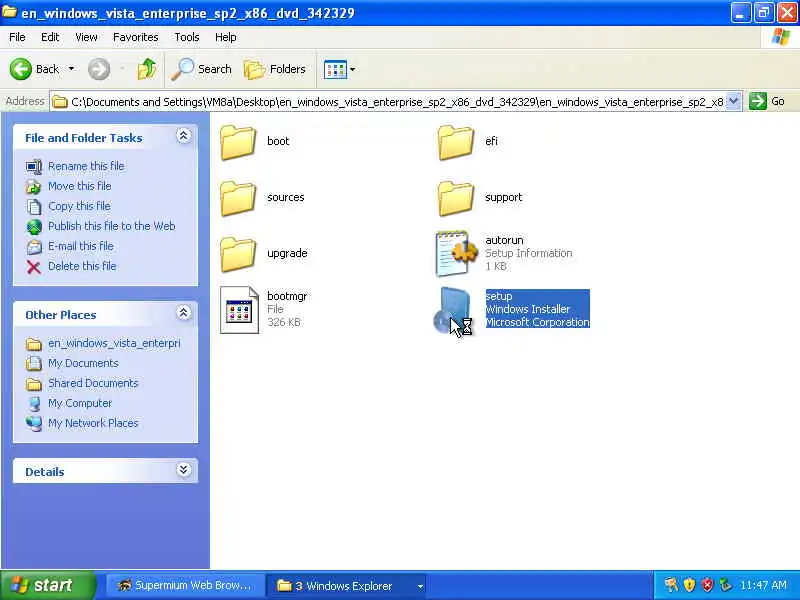Viewport: 800px width, 600px height.
Task: Expand the Details panel
Action: tap(184, 470)
